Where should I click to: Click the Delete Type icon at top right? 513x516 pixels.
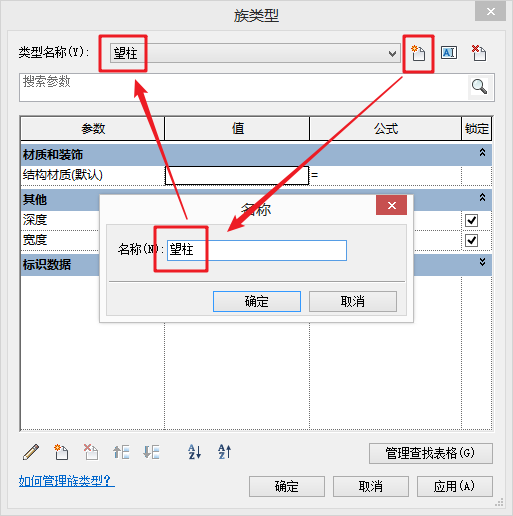coord(479,53)
